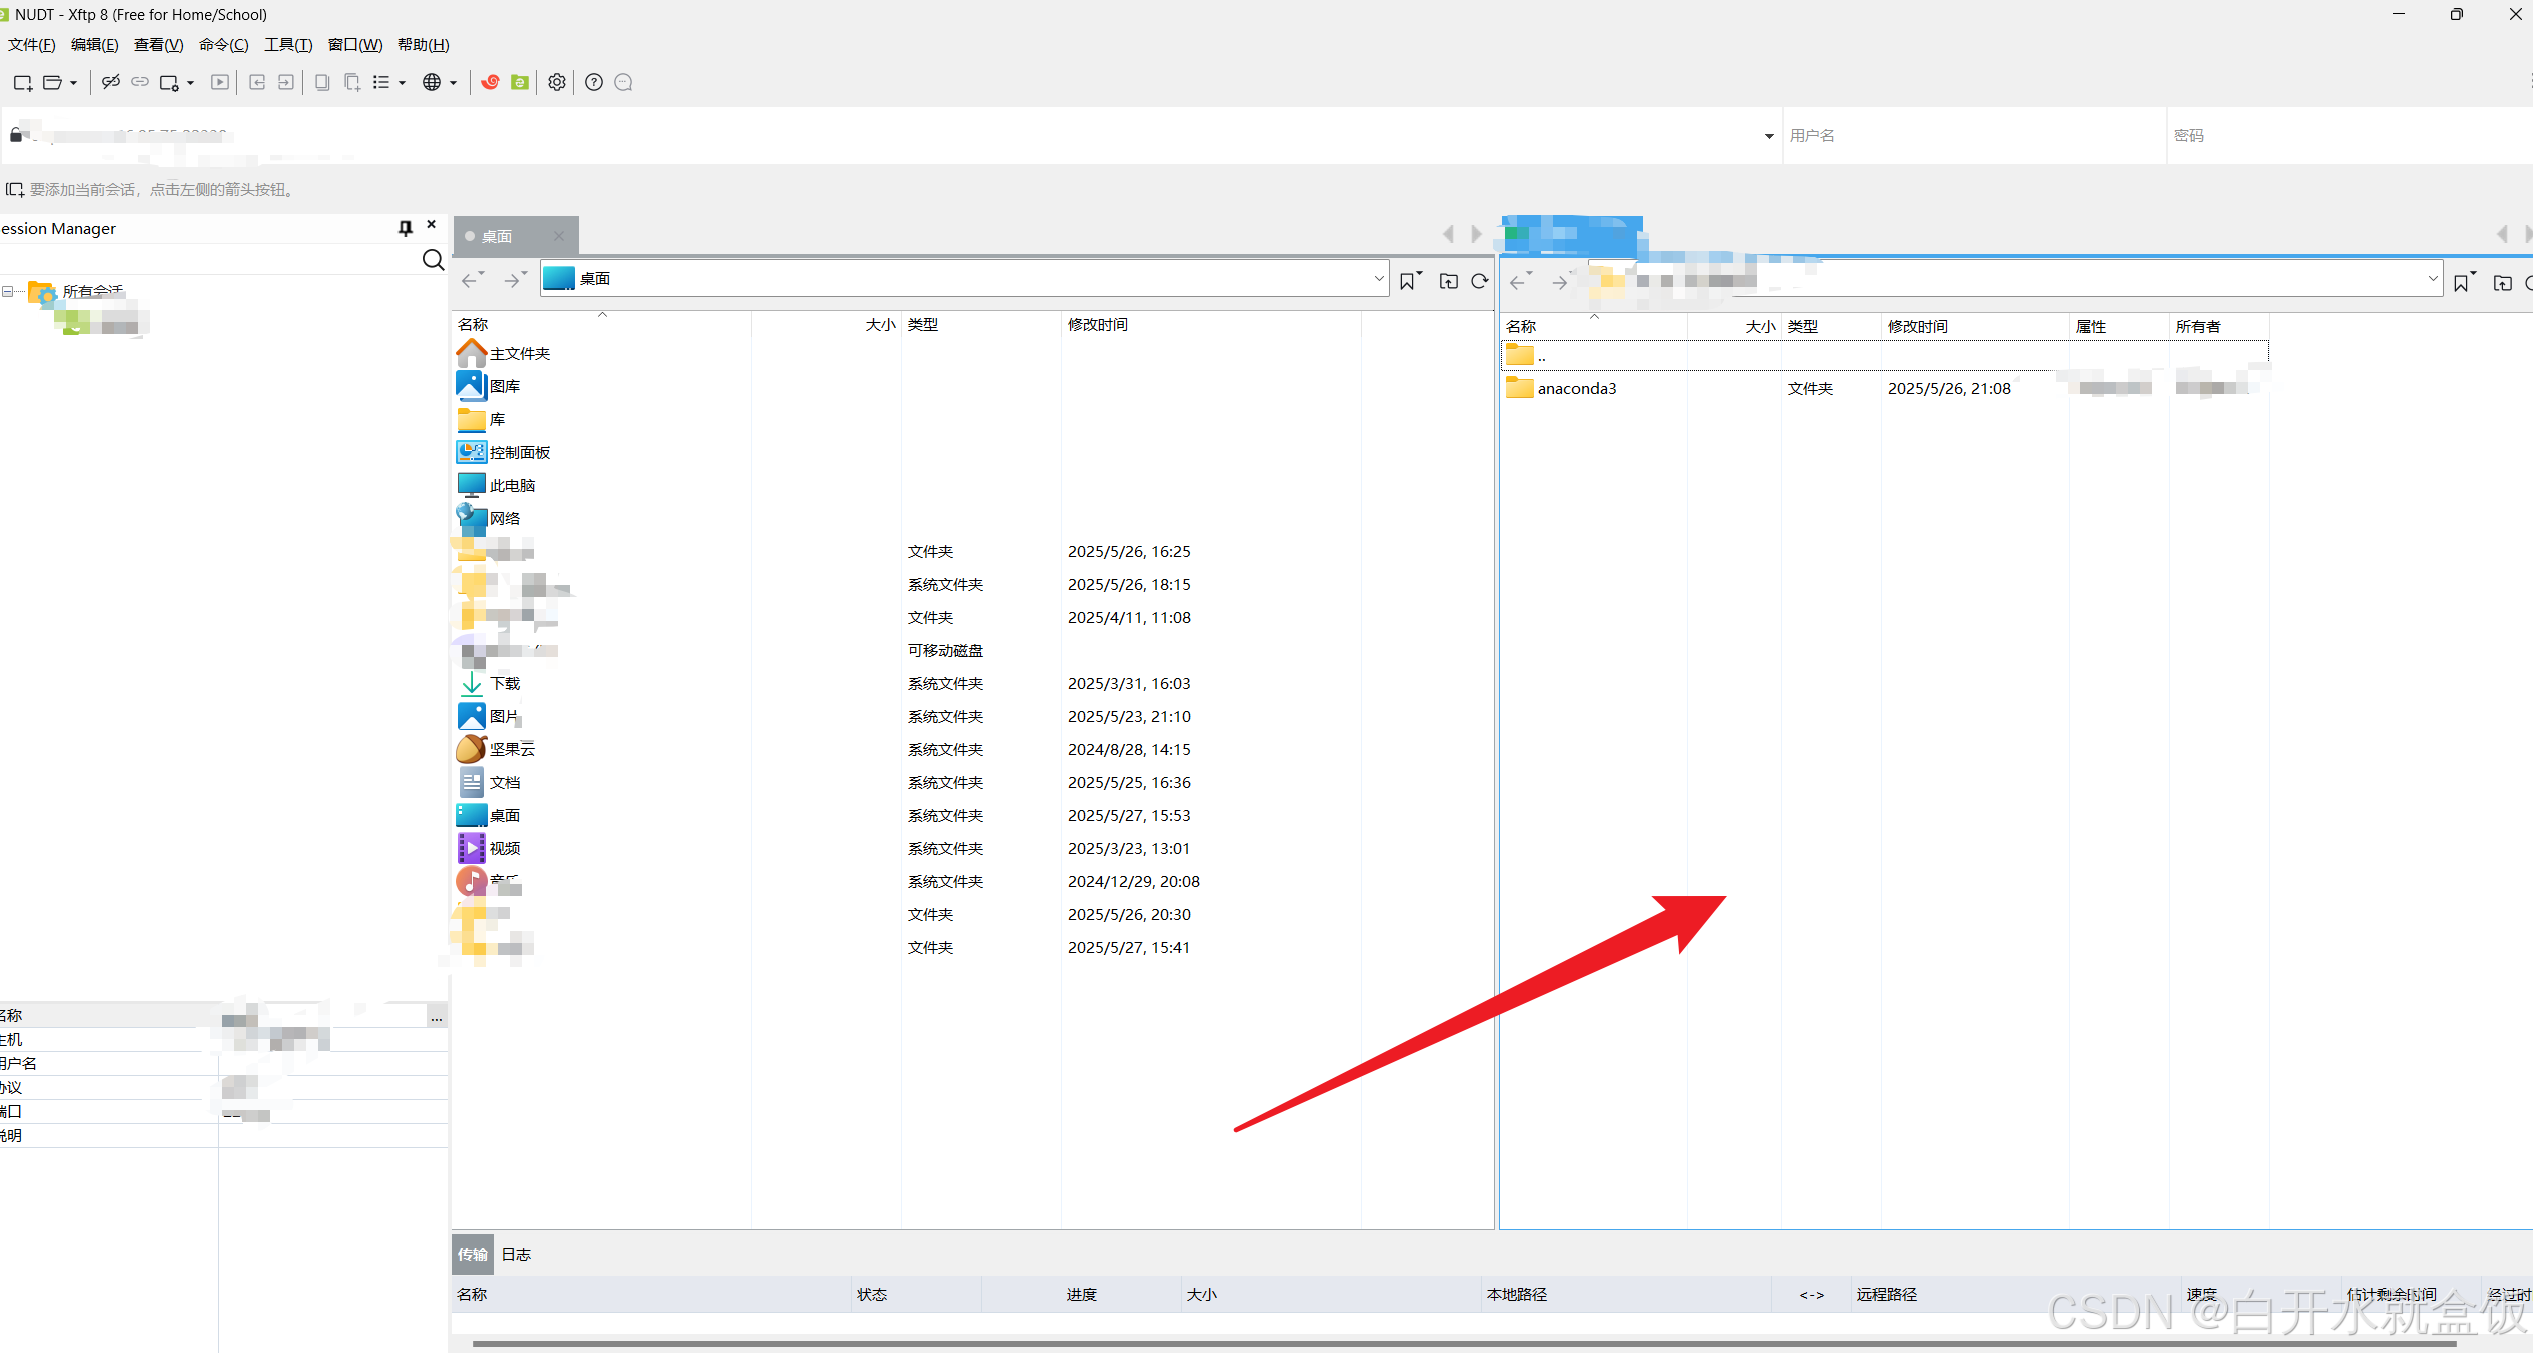Open Options with the gear icon

(557, 83)
